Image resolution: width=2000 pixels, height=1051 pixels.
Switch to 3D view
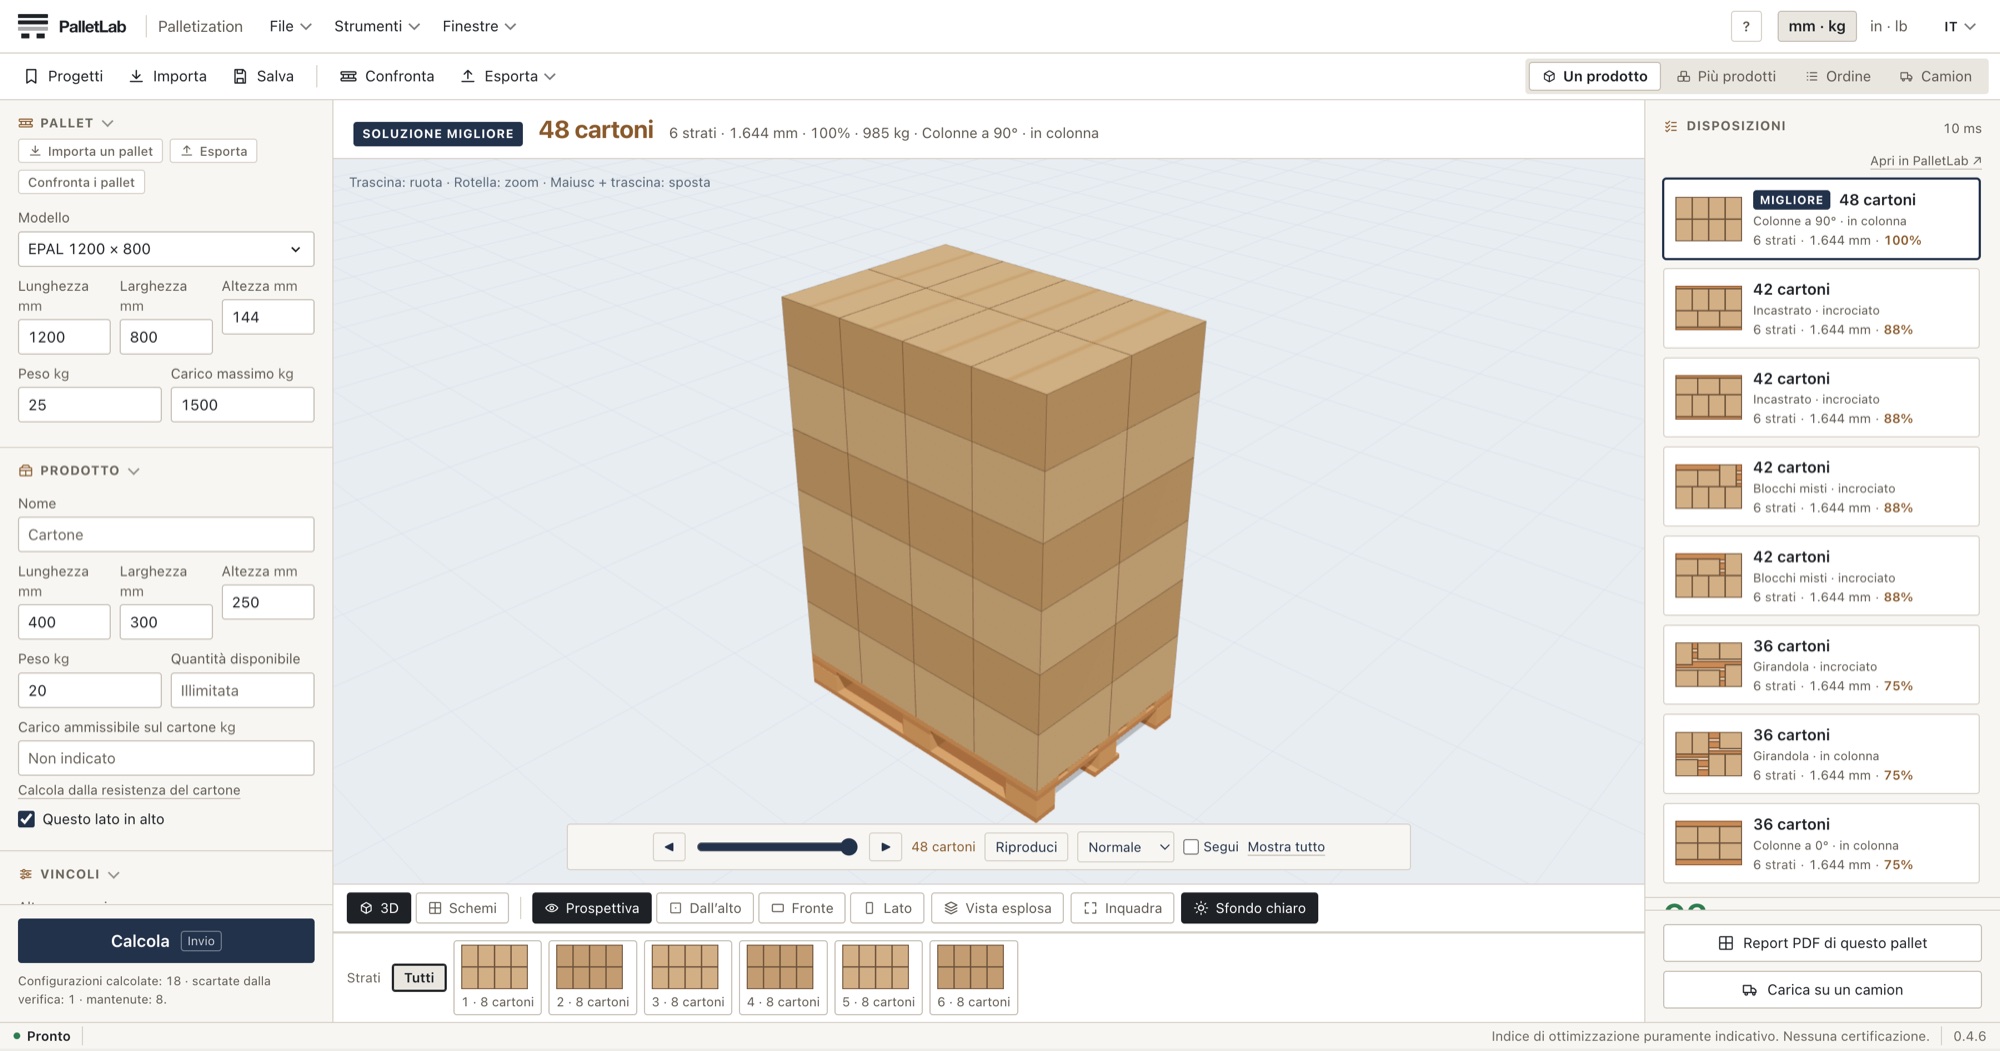pyautogui.click(x=379, y=908)
